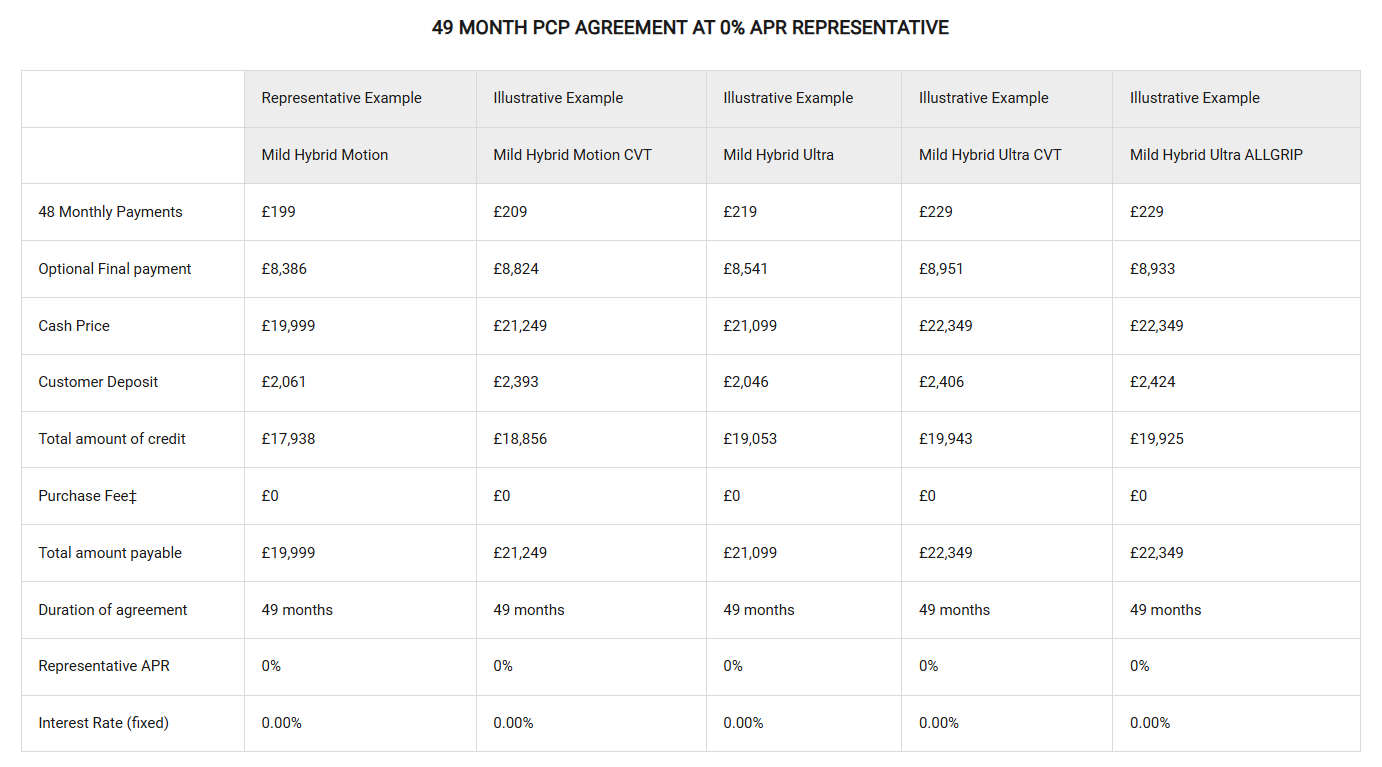Select the Representative Example column header
Image resolution: width=1382 pixels, height=767 pixels.
pos(341,98)
